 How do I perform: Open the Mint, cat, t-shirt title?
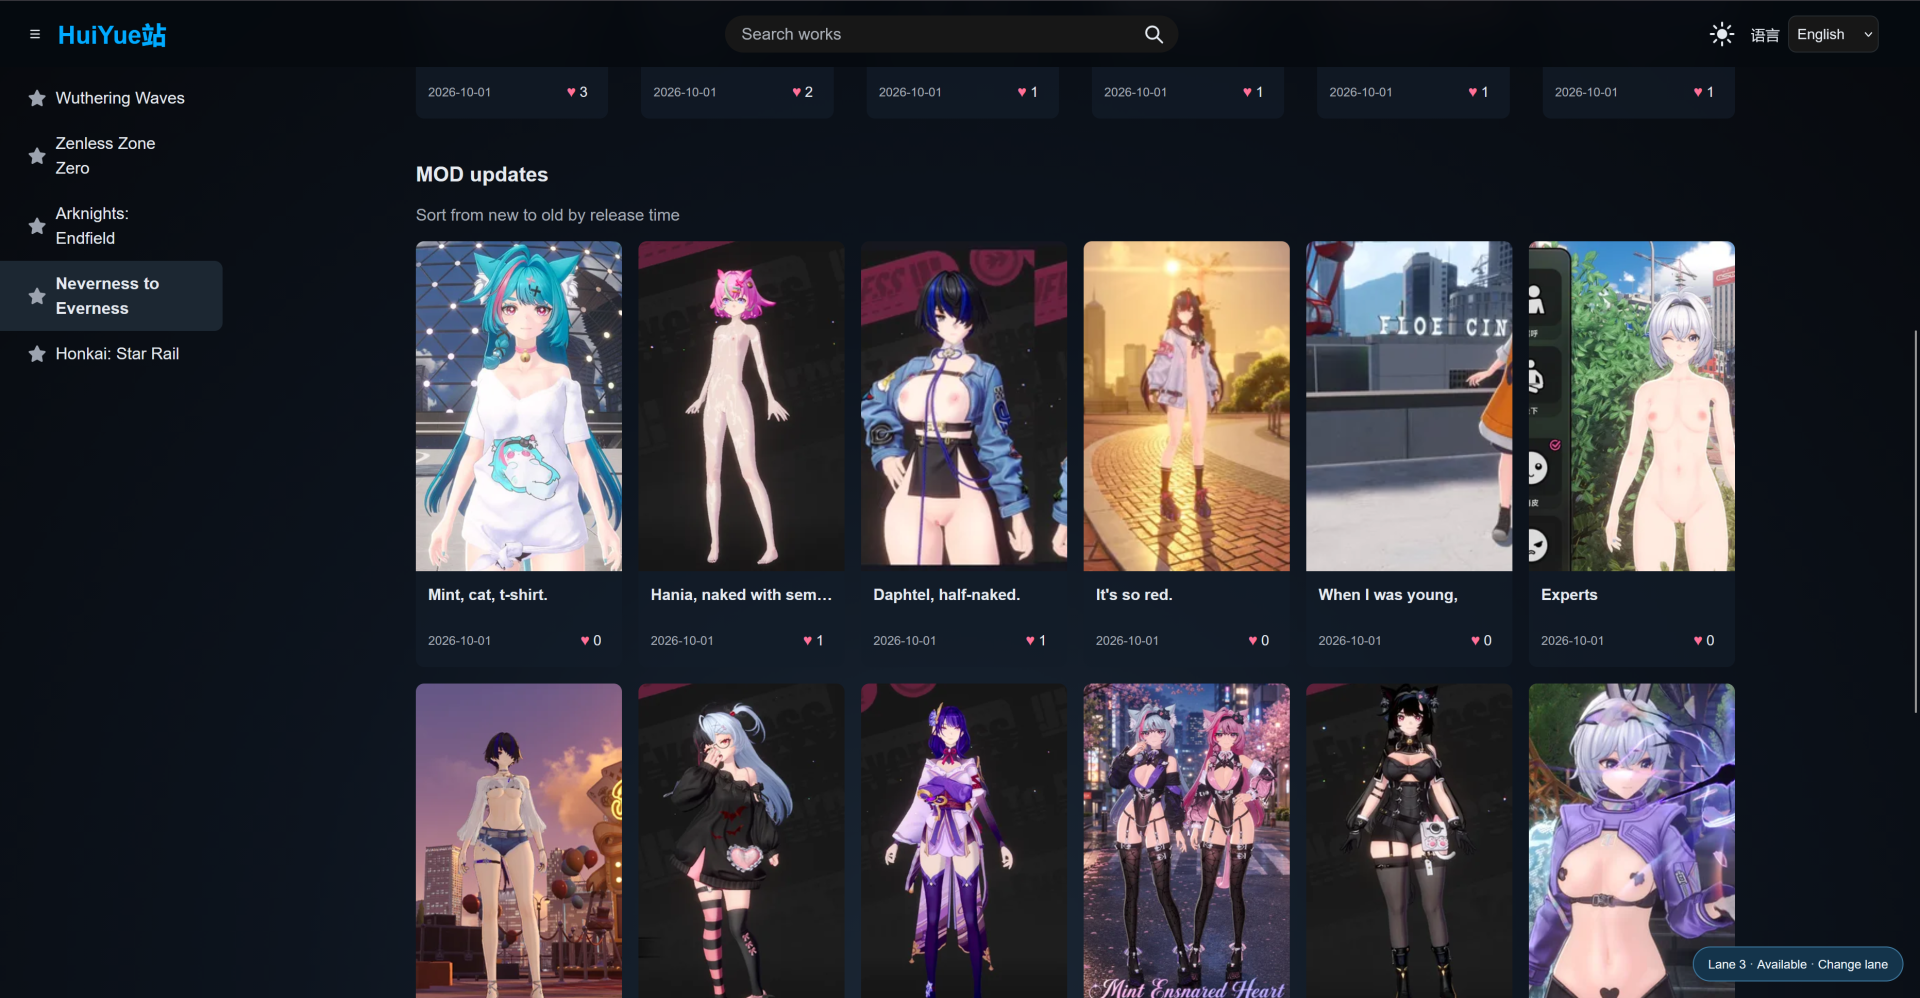[488, 595]
